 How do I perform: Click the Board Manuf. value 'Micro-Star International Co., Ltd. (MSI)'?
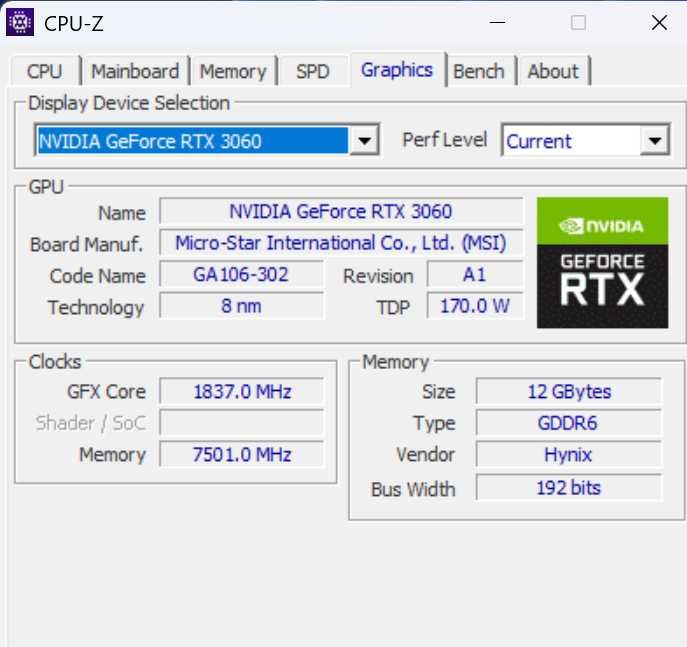point(341,243)
